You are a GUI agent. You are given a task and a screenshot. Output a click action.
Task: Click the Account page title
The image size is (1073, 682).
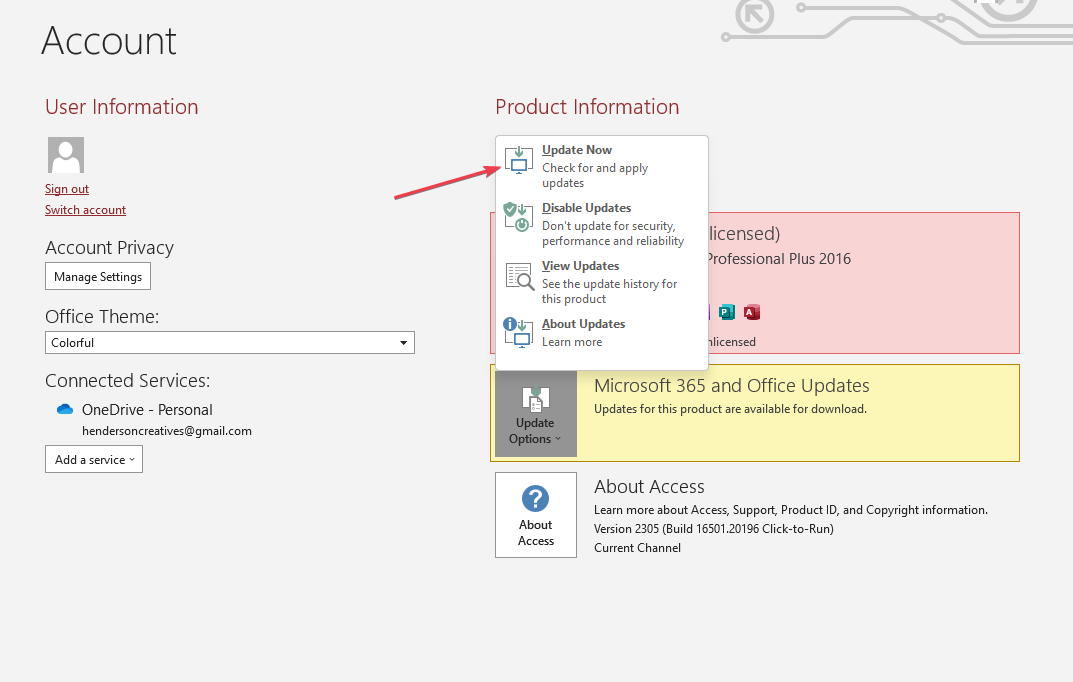(109, 41)
